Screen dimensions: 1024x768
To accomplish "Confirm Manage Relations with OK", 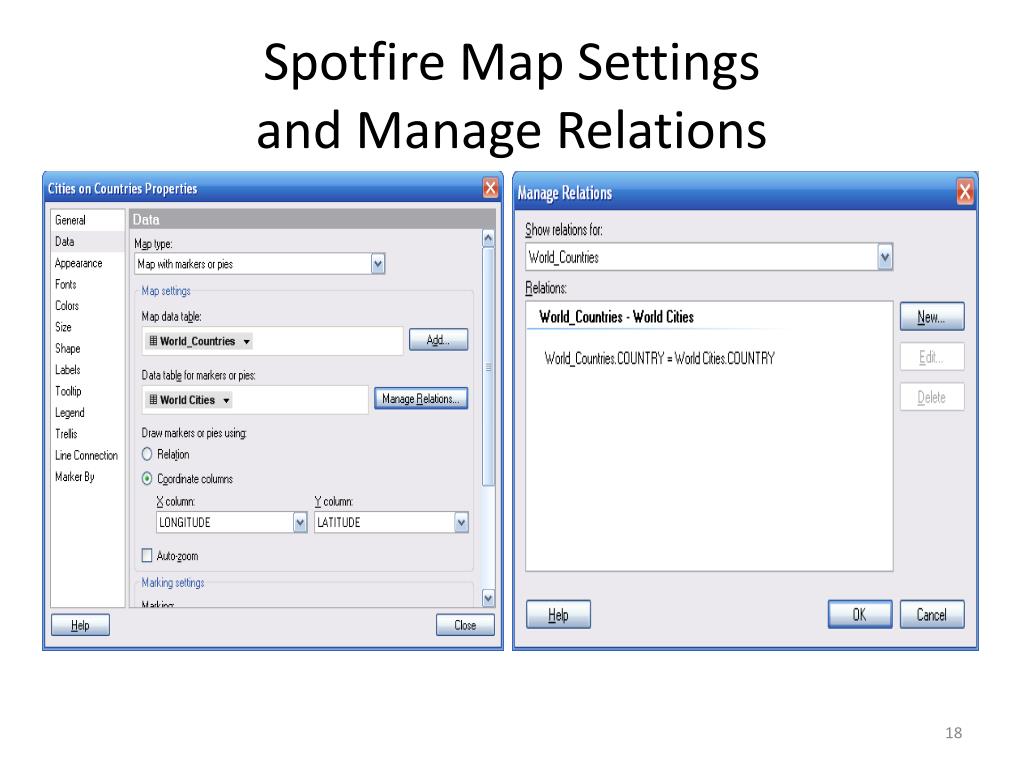I will coord(860,615).
